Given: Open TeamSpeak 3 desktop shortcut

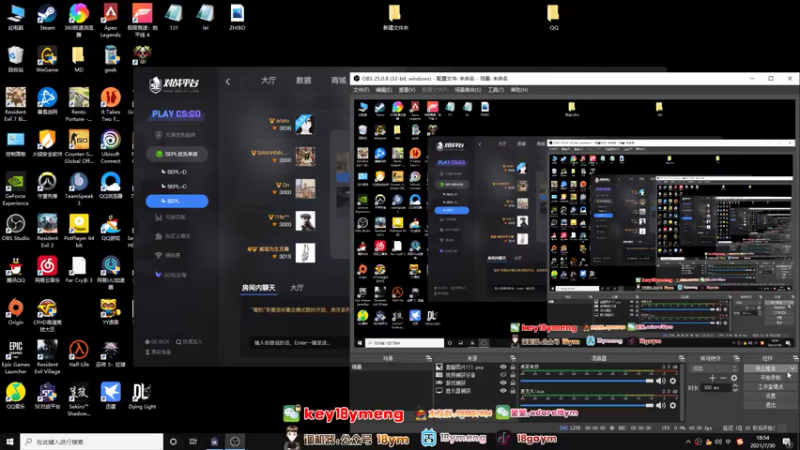Looking at the screenshot, I should point(79,189).
